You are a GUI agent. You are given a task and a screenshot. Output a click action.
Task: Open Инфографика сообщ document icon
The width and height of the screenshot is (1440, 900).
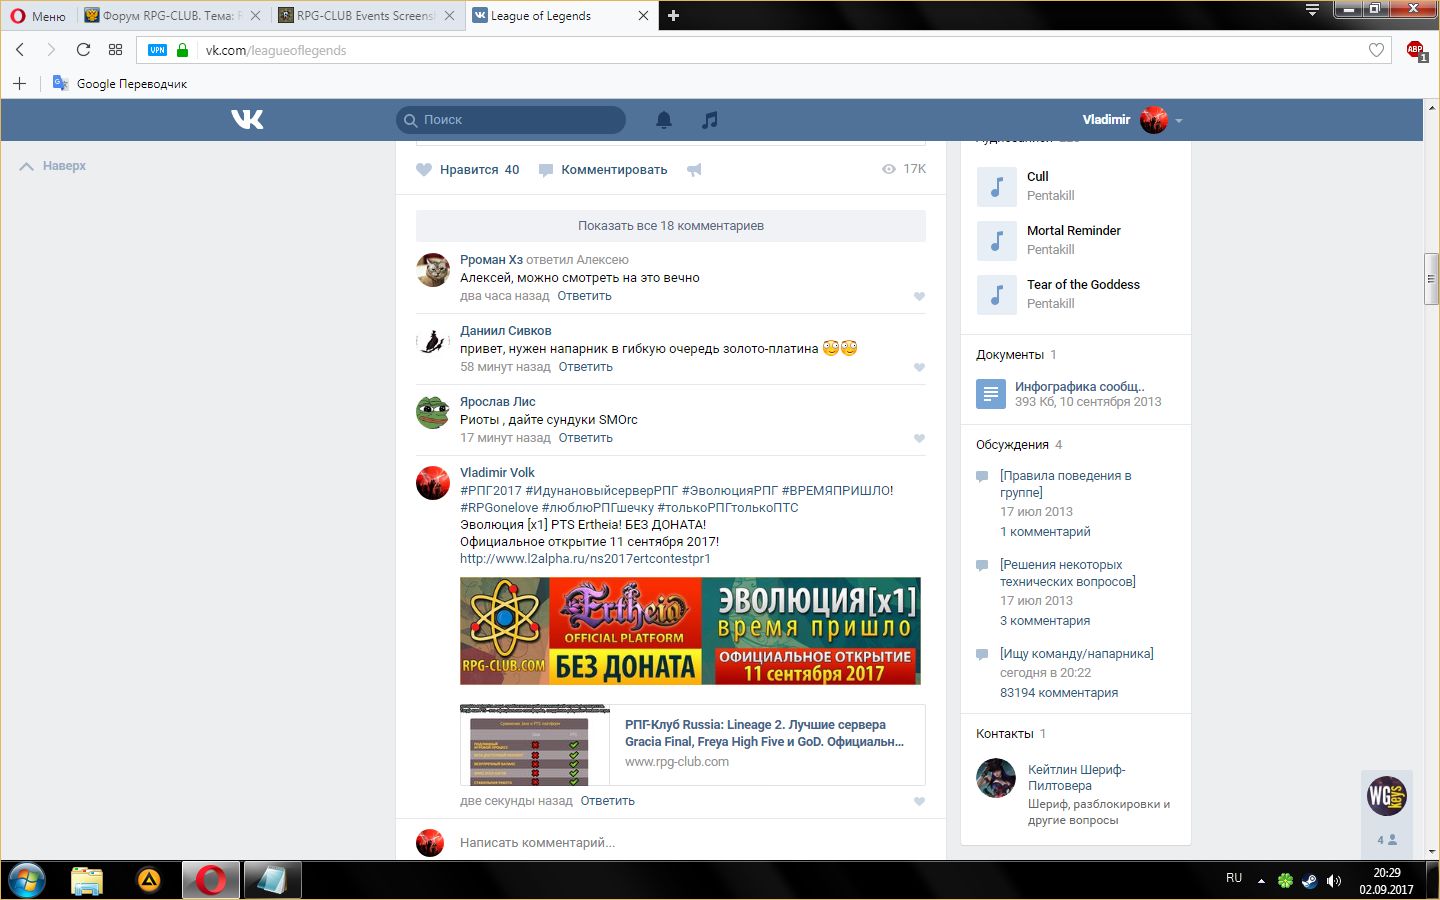(x=990, y=394)
